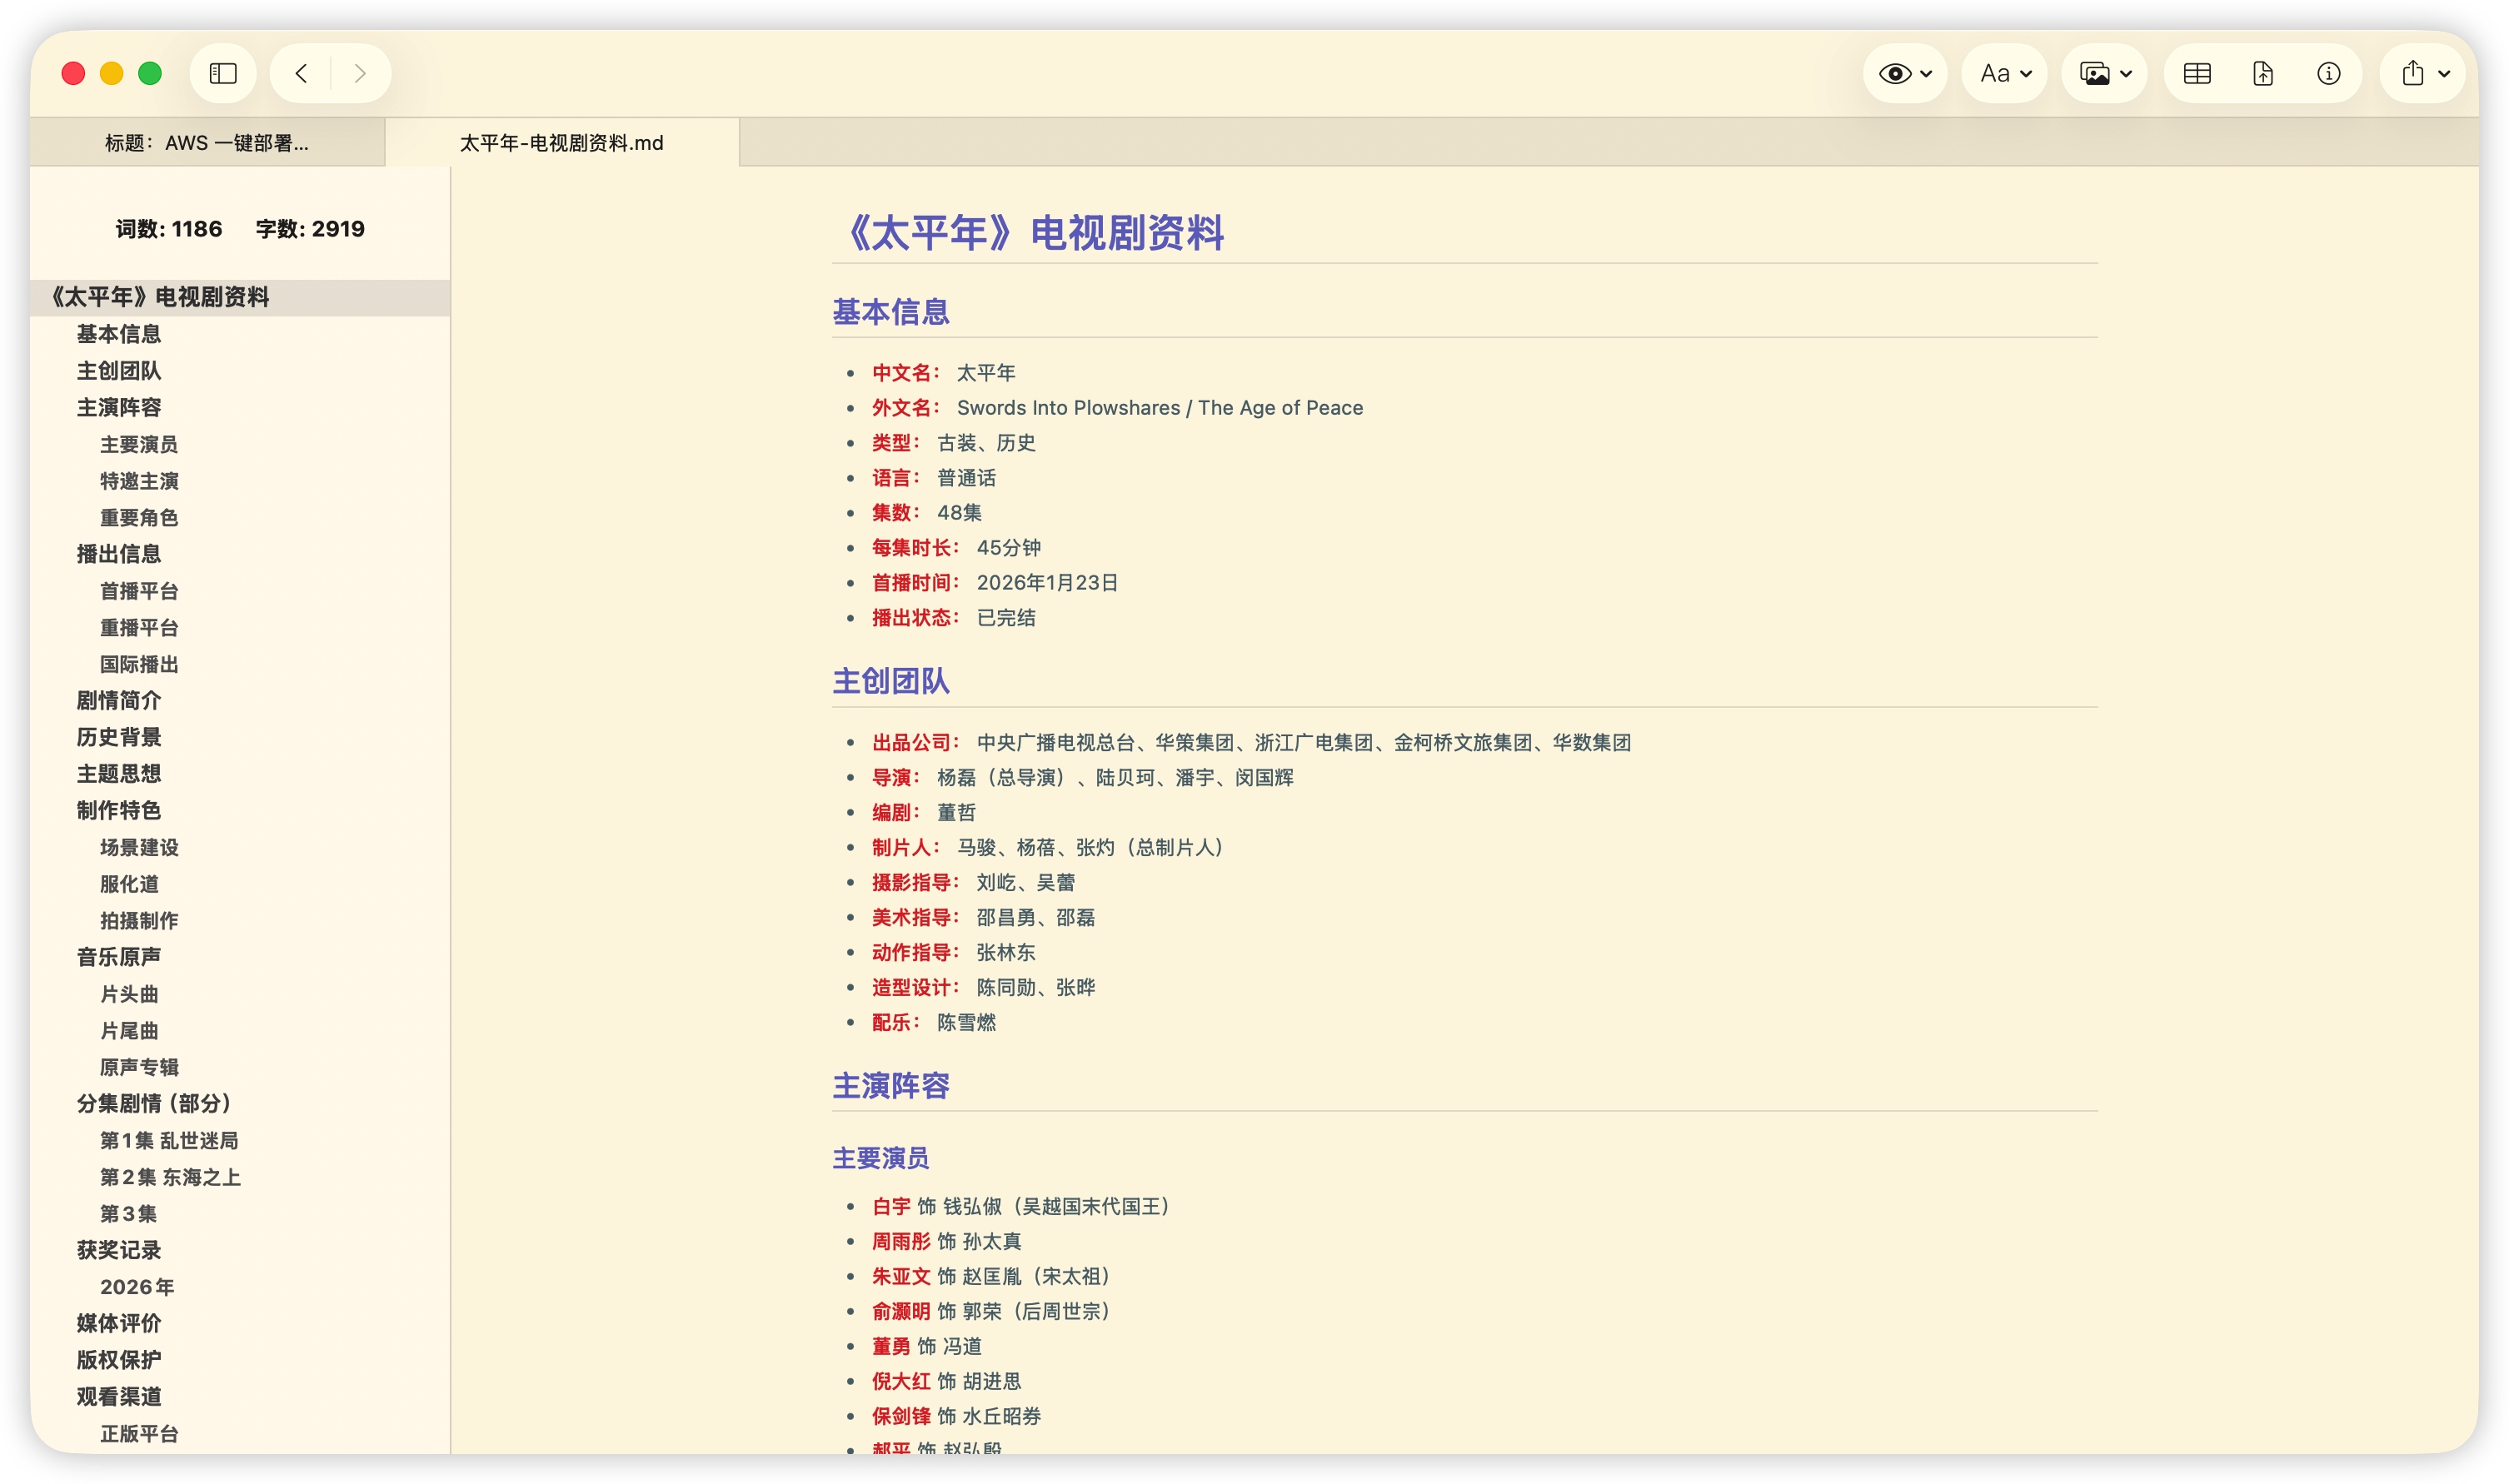Switch to the AWS 一键部署 tab
This screenshot has height=1484, width=2509.
point(207,143)
